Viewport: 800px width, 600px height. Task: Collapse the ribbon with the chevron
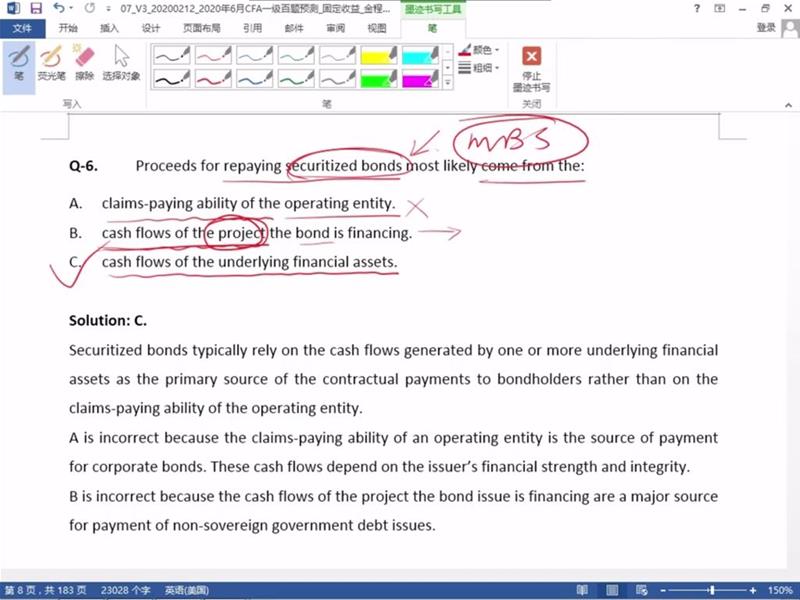pyautogui.click(x=788, y=105)
